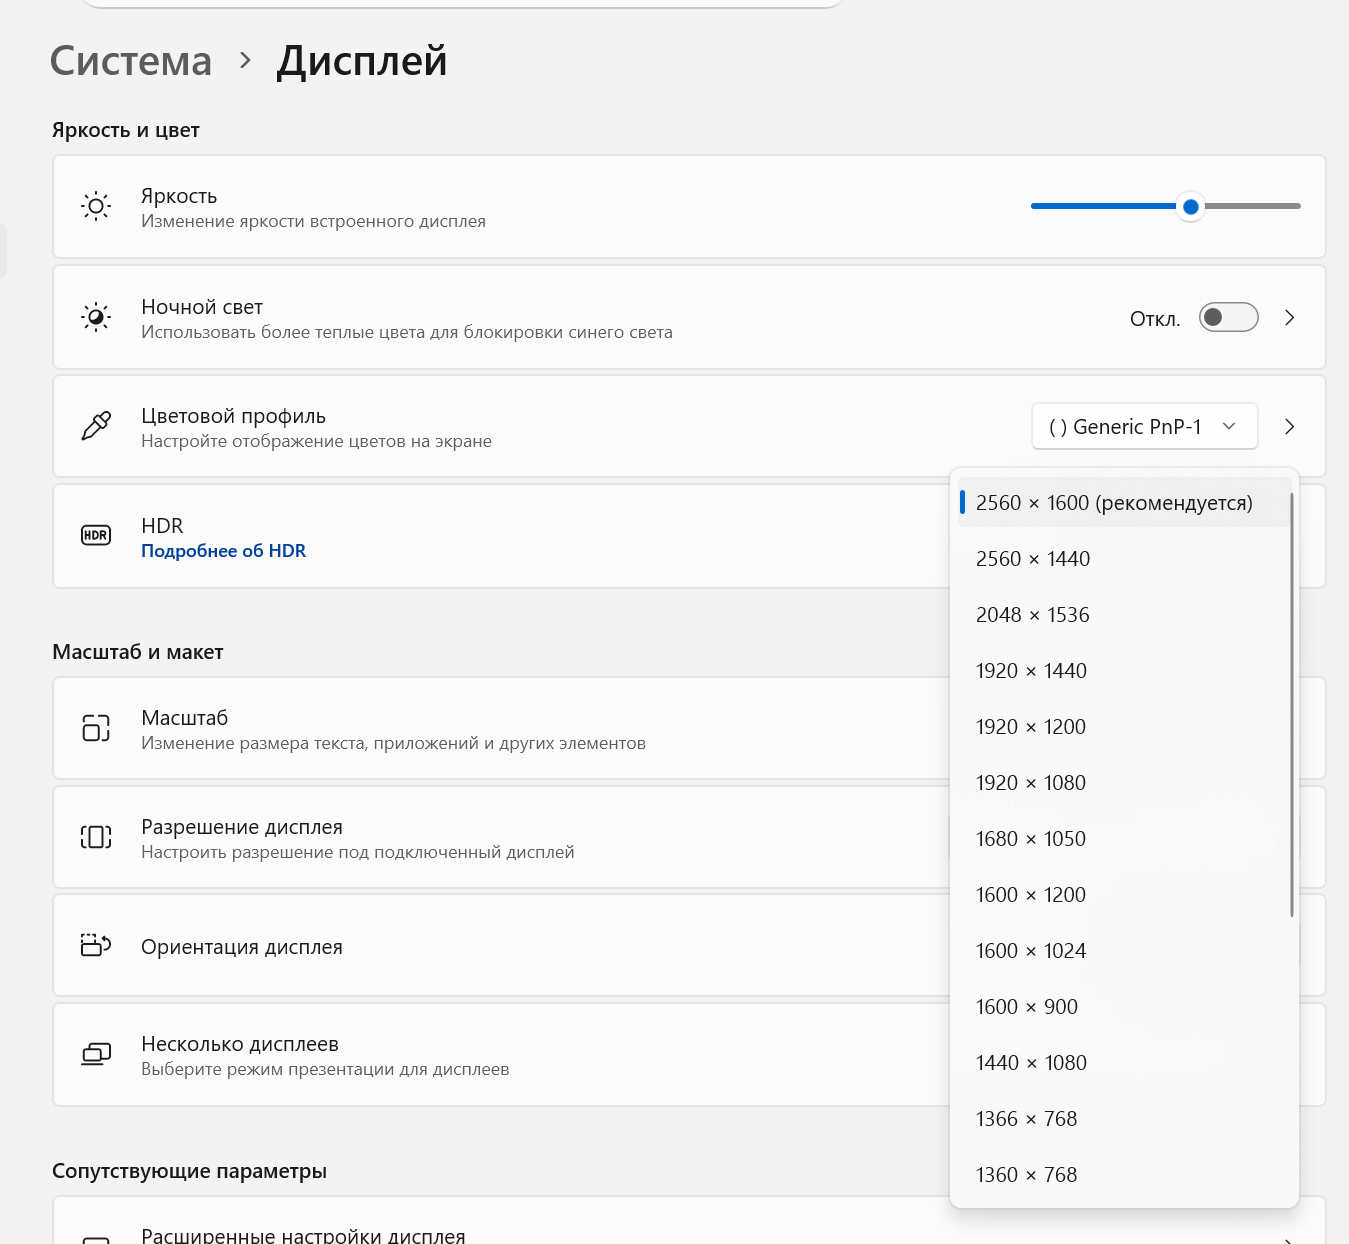Click the Ночной свет icon

96,317
